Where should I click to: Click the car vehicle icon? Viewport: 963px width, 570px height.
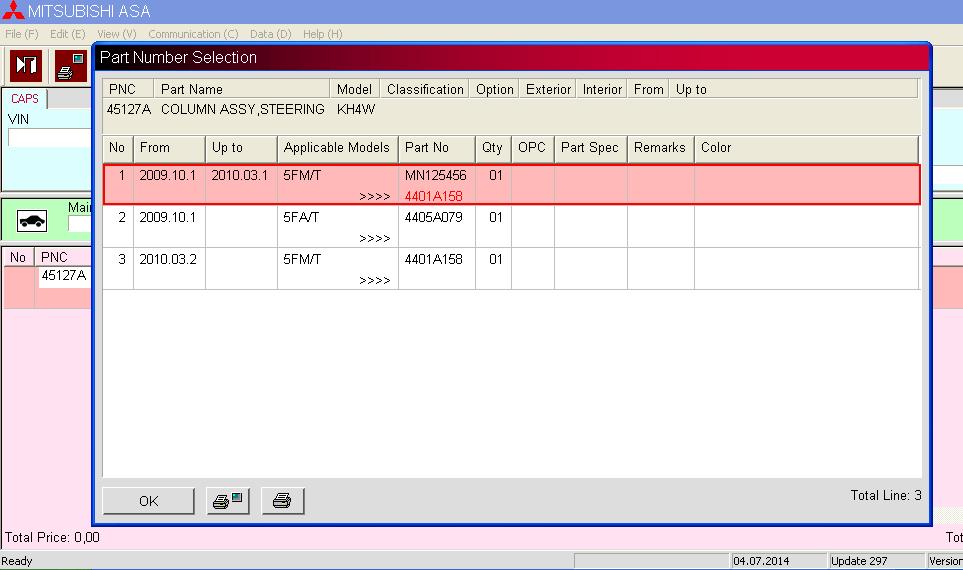tap(32, 221)
